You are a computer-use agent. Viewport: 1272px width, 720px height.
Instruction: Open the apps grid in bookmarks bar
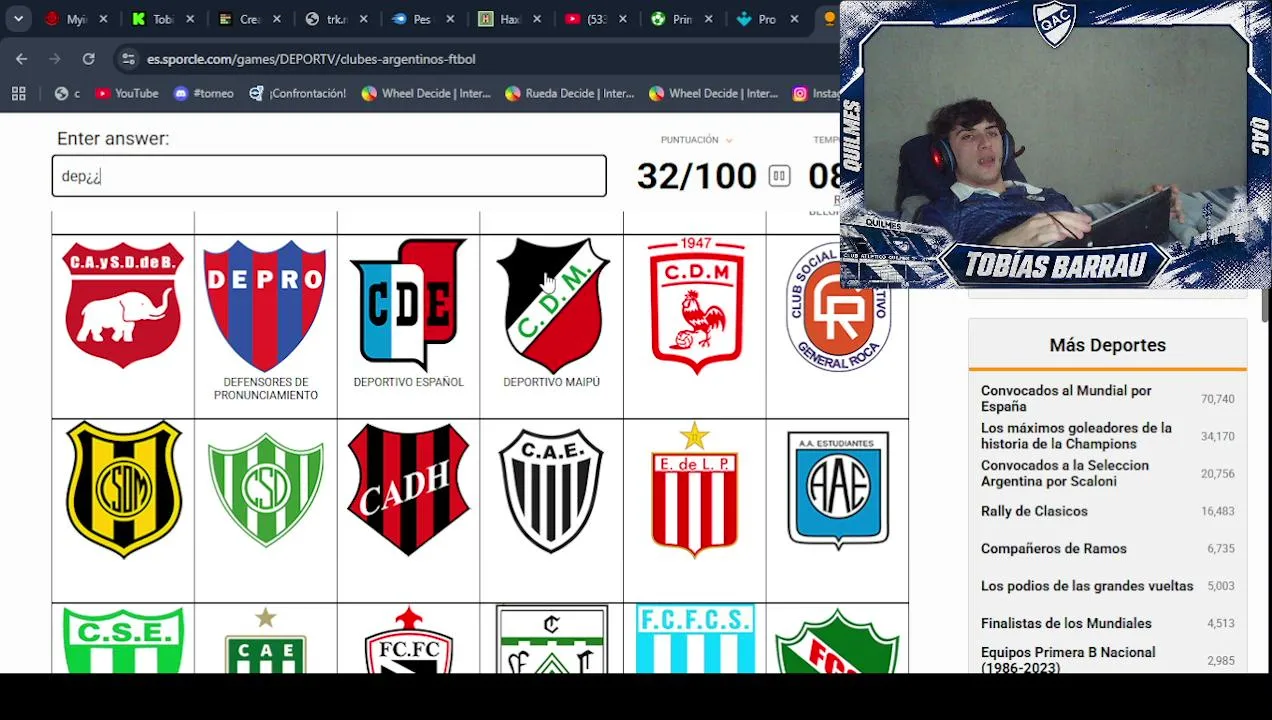coord(18,93)
